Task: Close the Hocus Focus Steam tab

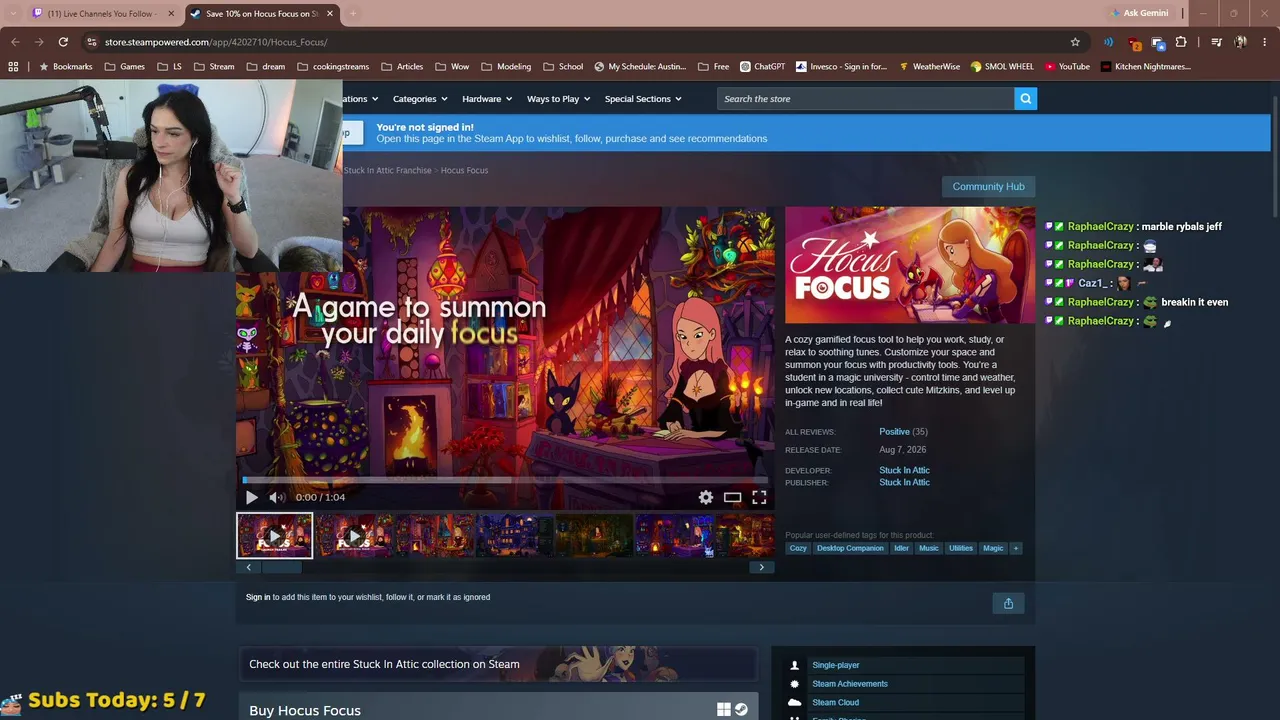Action: pyautogui.click(x=330, y=14)
